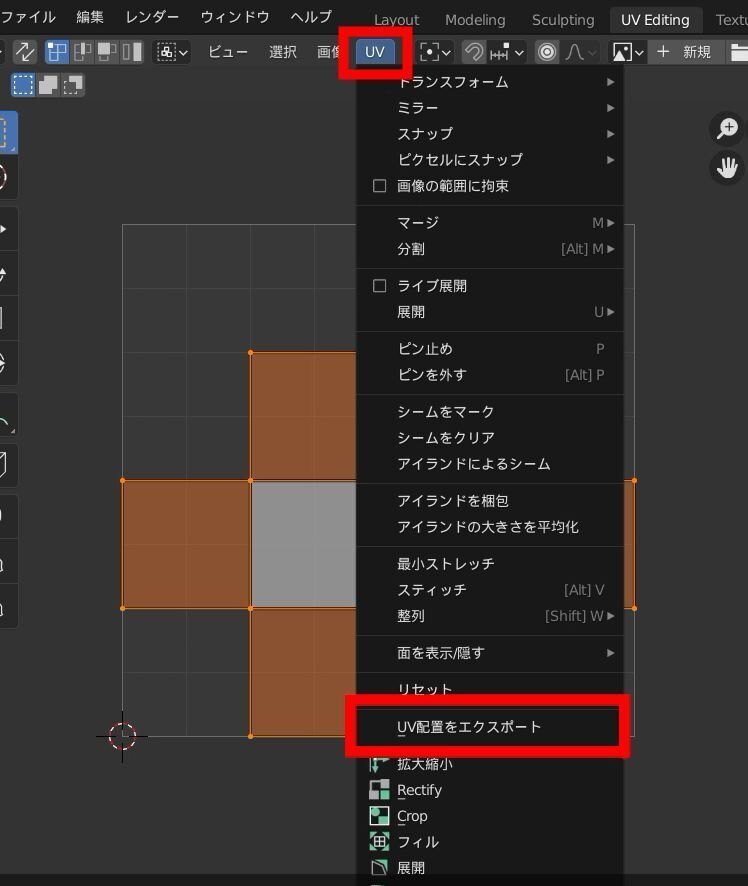Open the 展開 submenu with U shortcut
The image size is (748, 886).
click(490, 312)
